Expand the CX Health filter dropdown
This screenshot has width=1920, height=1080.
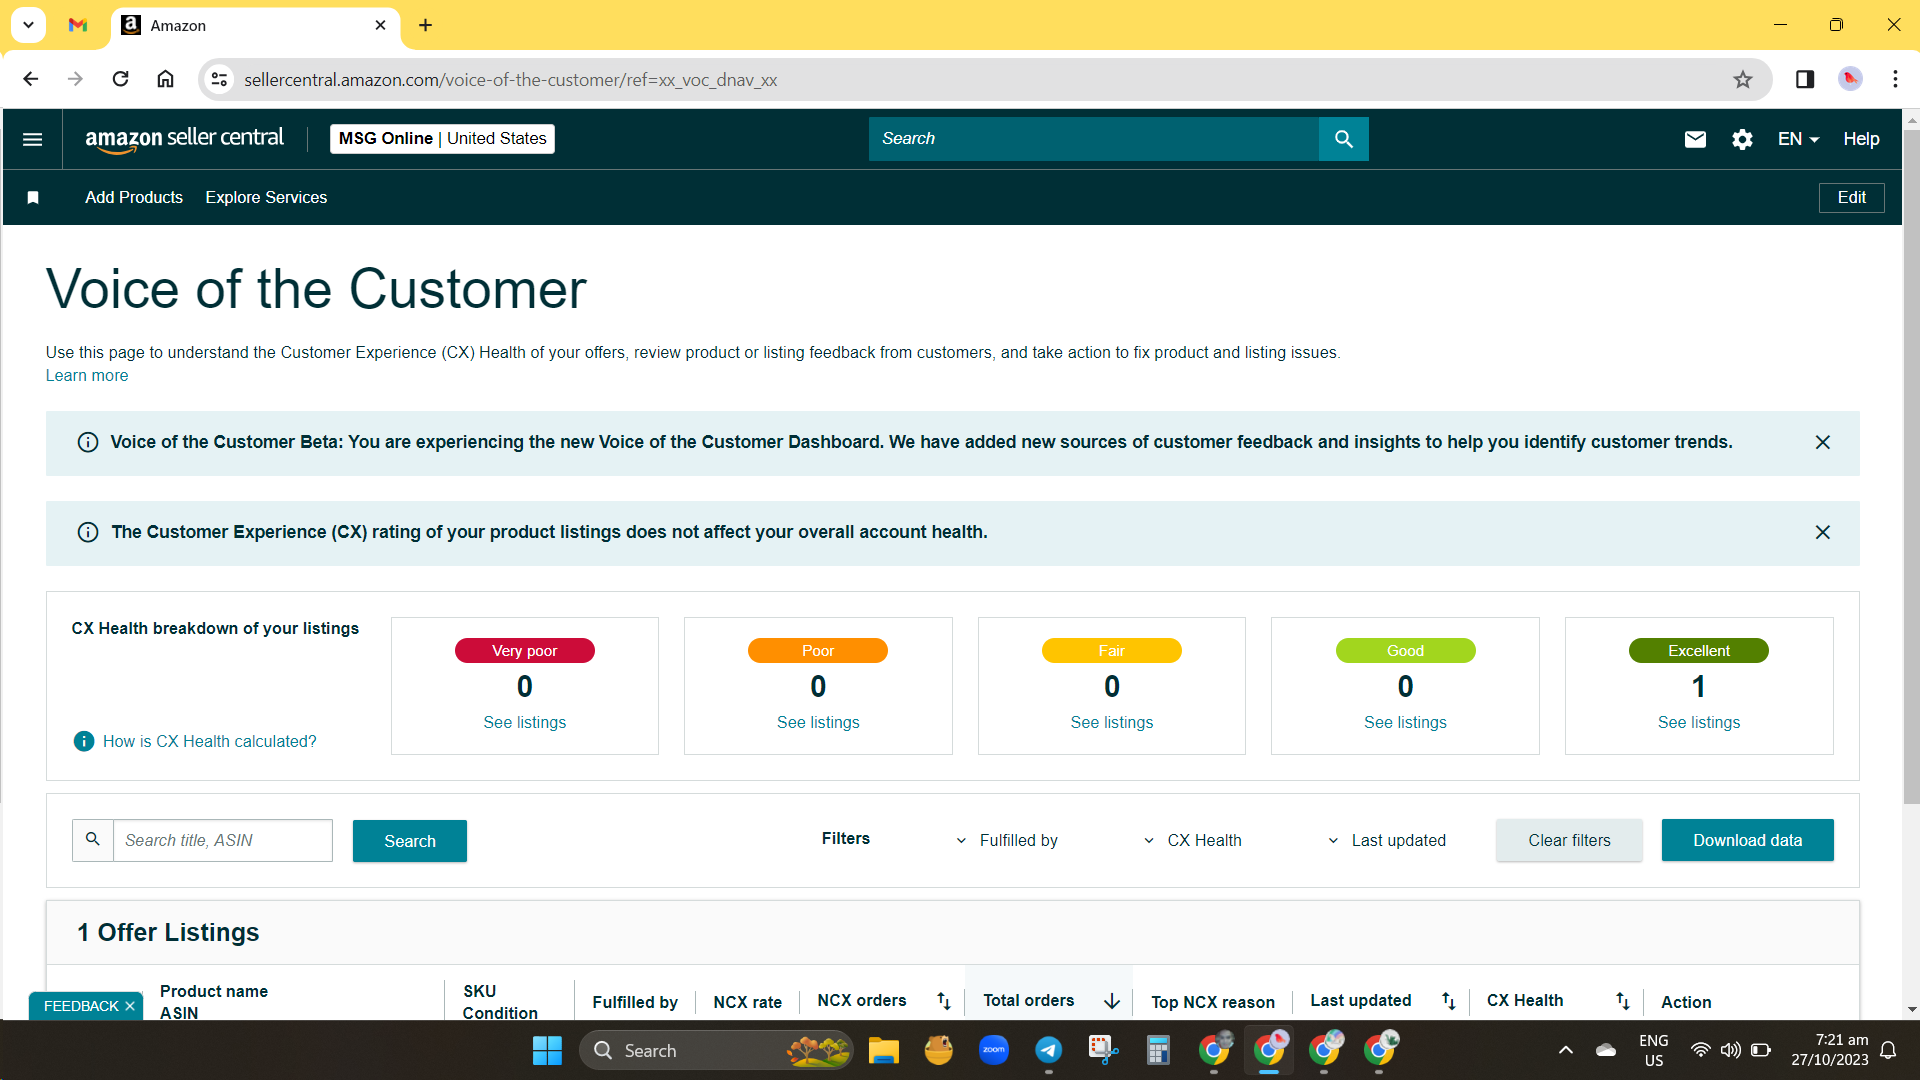click(1193, 841)
